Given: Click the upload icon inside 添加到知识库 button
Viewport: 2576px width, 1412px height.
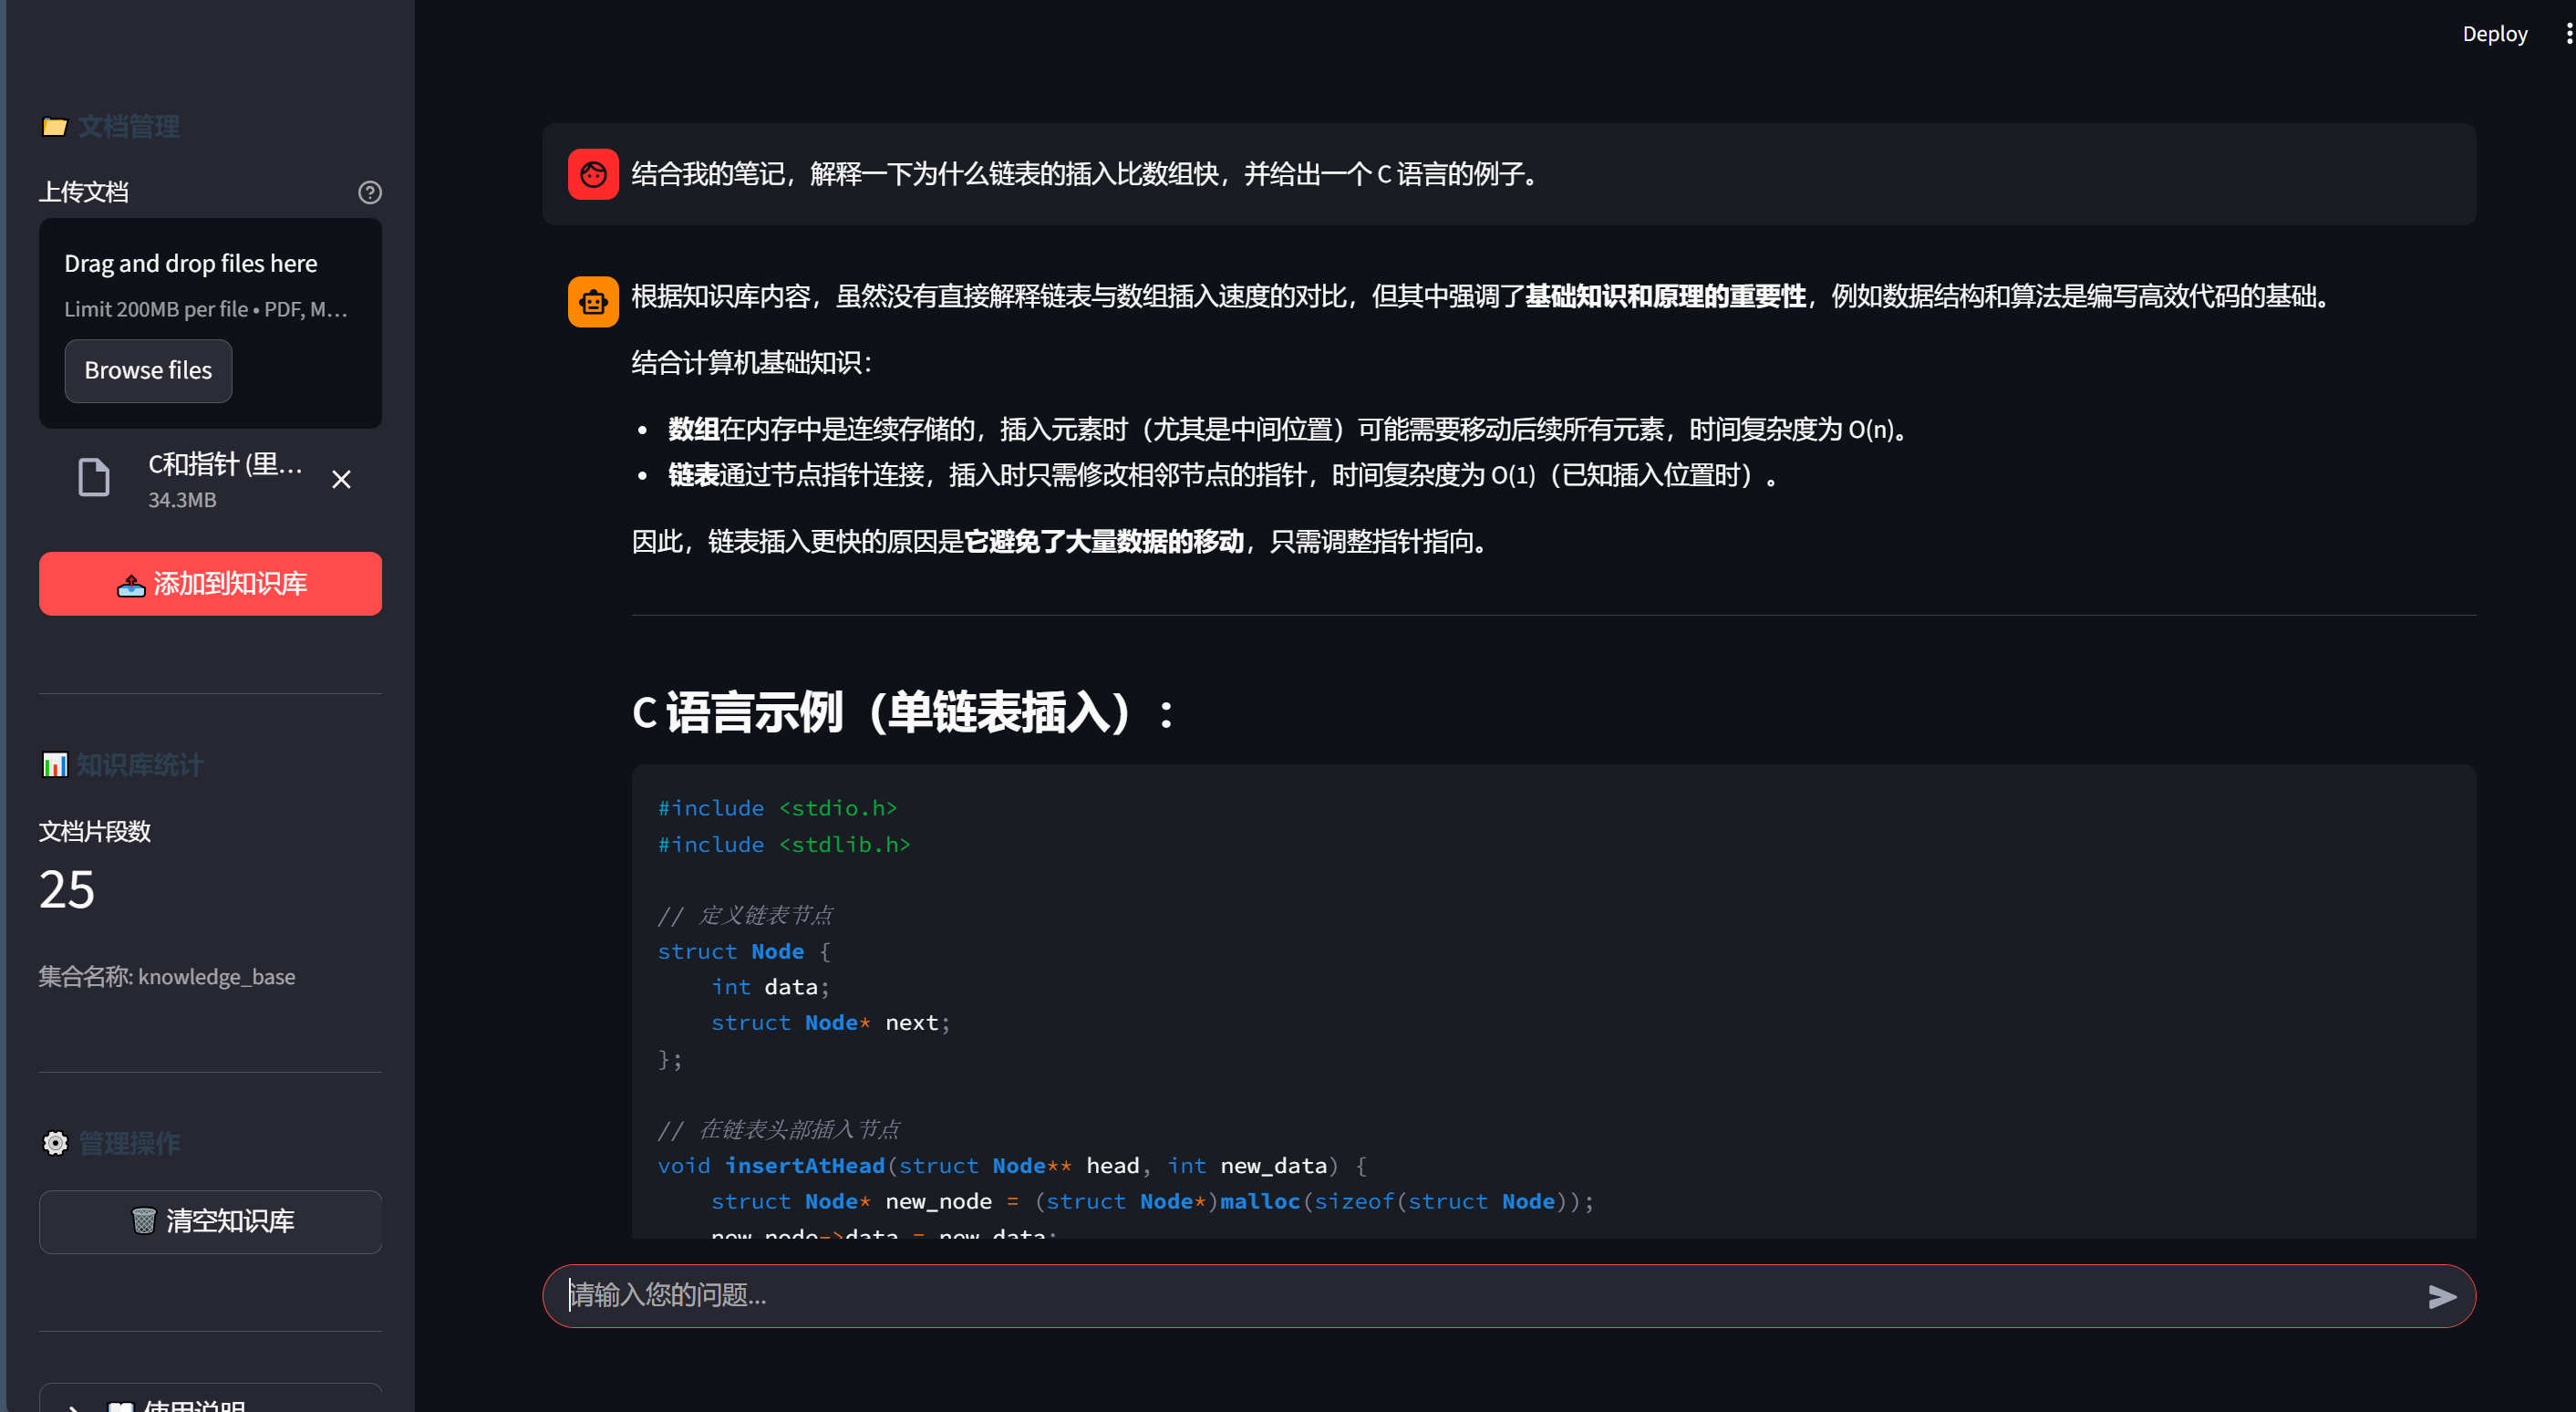Looking at the screenshot, I should point(130,583).
